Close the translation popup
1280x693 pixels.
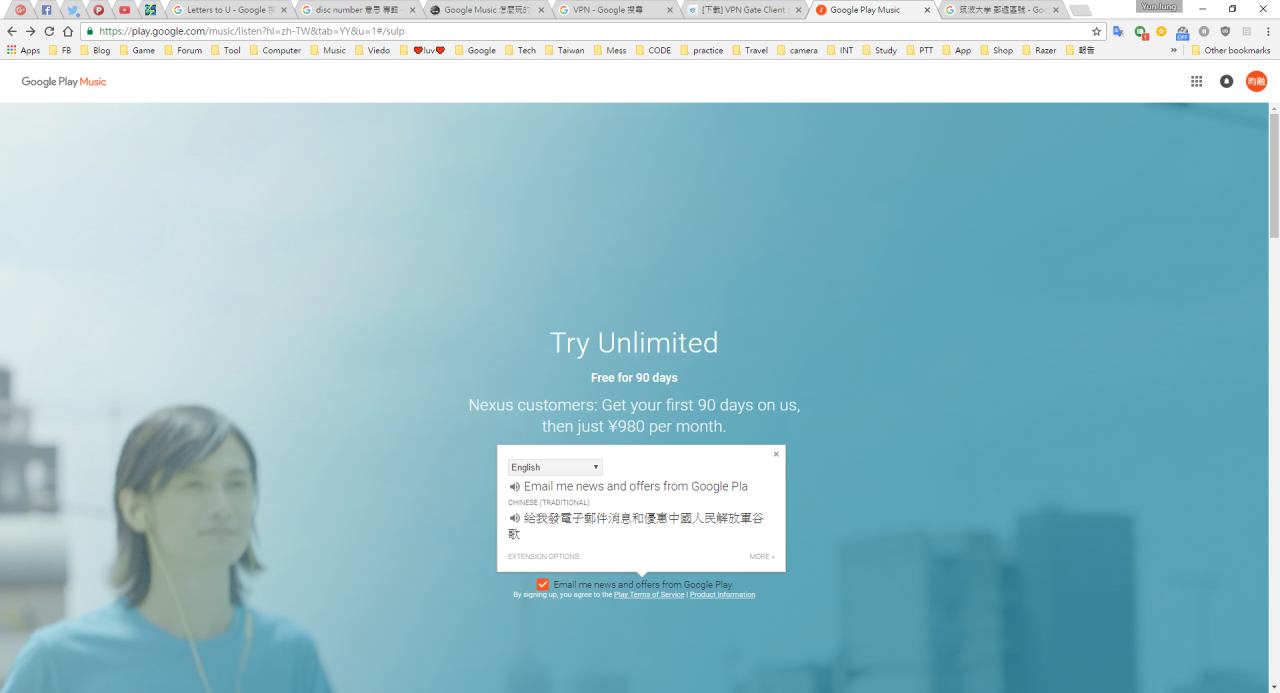[x=776, y=454]
